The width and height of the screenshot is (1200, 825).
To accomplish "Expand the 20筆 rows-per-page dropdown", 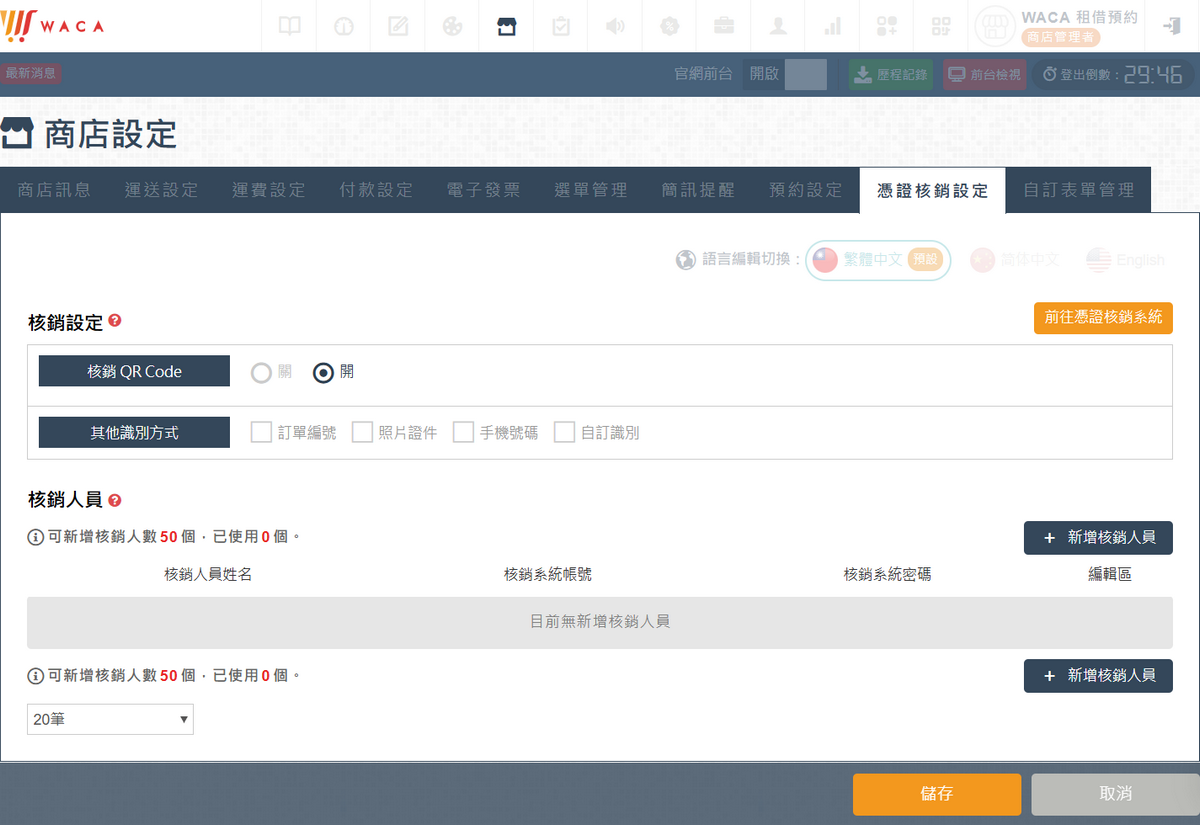I will tap(110, 719).
